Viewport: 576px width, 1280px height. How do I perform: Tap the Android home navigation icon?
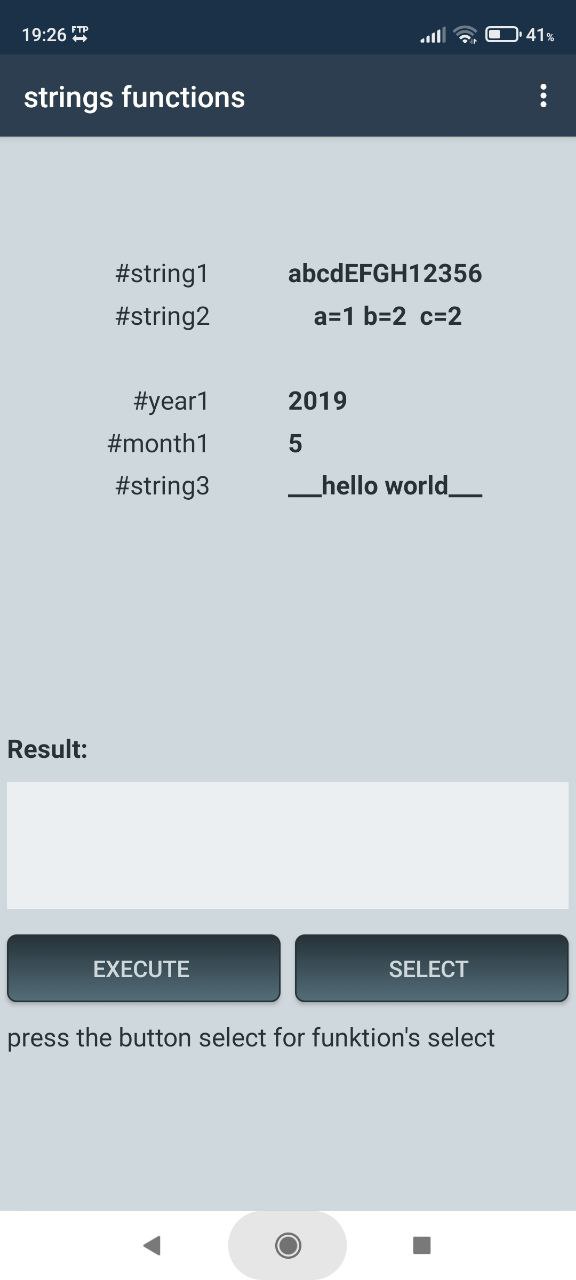(x=288, y=1245)
